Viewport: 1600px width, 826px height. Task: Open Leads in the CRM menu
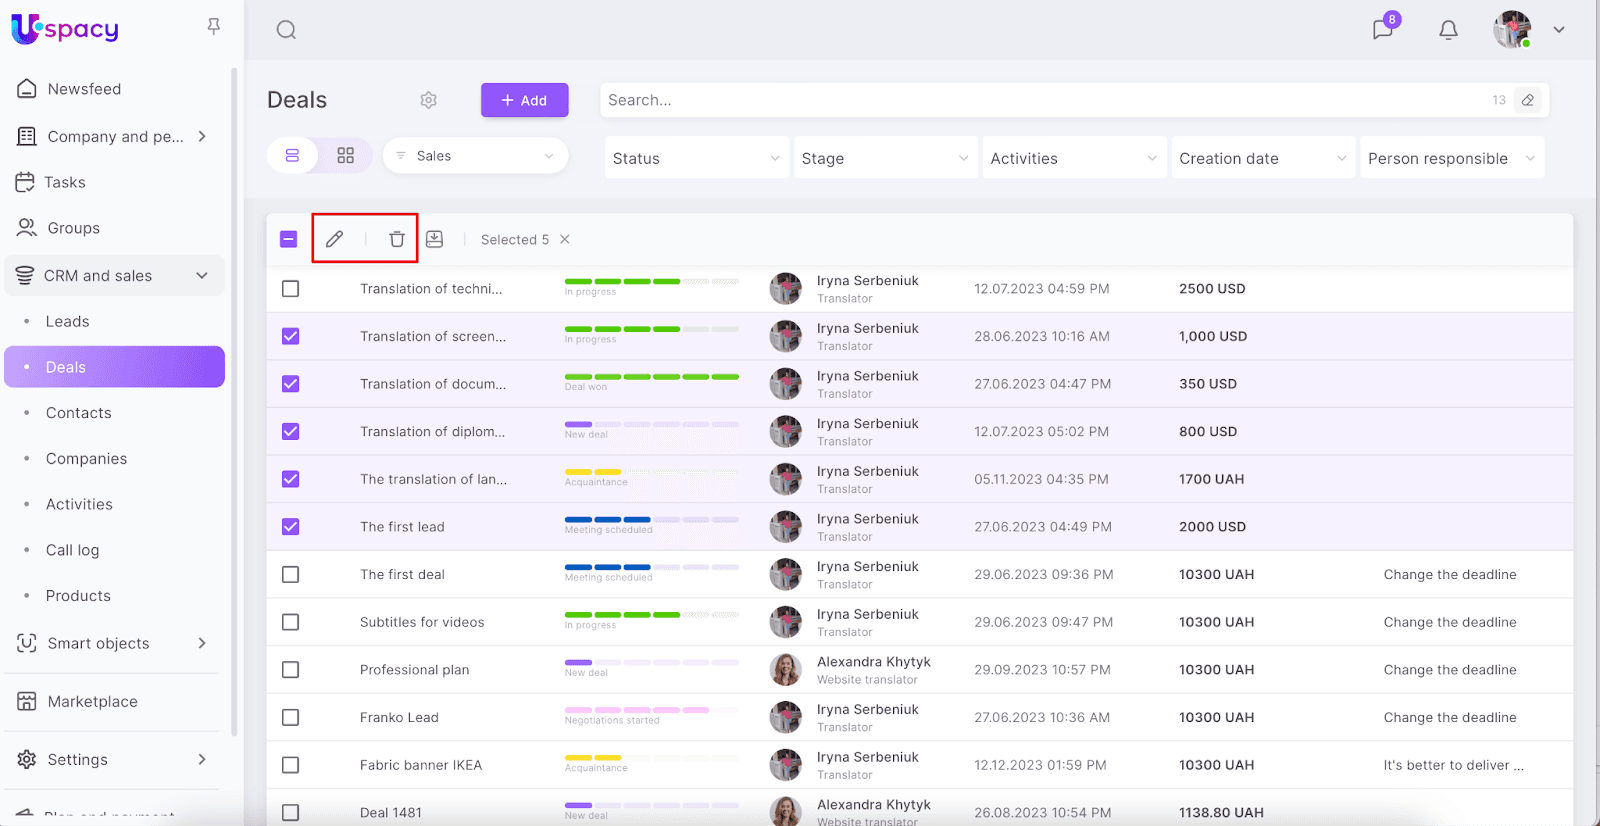[x=68, y=321]
